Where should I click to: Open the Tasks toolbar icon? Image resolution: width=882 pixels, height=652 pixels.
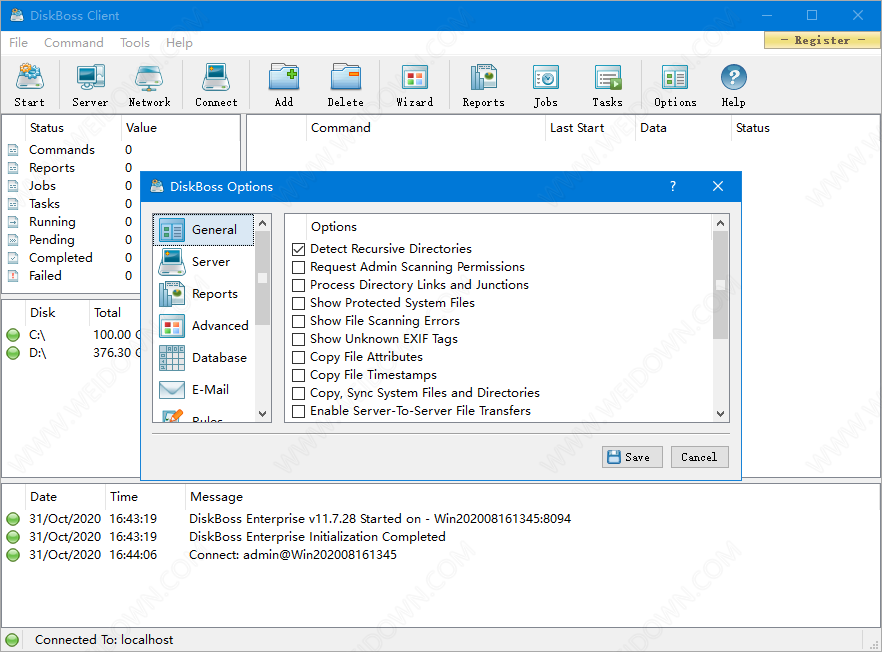pyautogui.click(x=608, y=84)
